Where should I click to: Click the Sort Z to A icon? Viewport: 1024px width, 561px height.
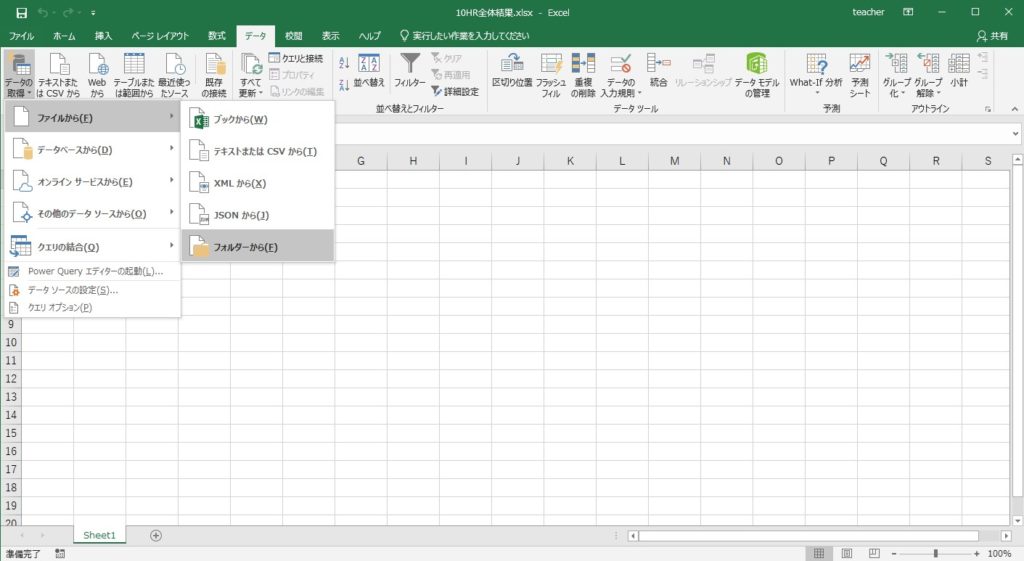coord(344,84)
